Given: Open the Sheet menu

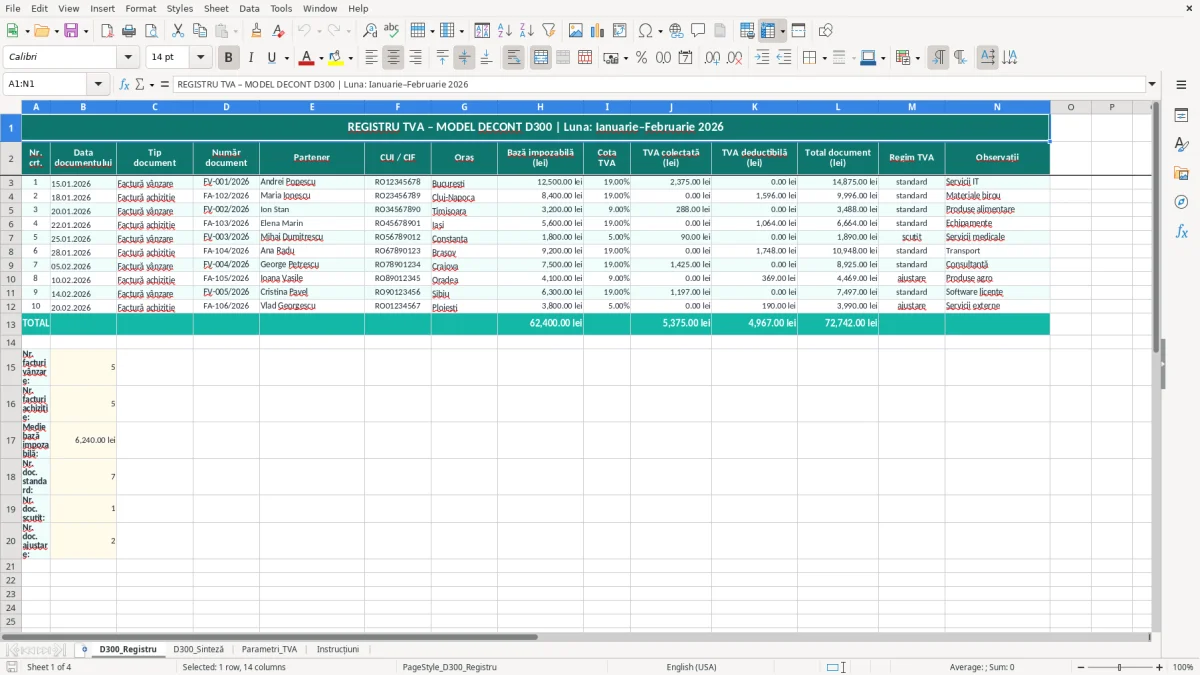Looking at the screenshot, I should coord(216,8).
